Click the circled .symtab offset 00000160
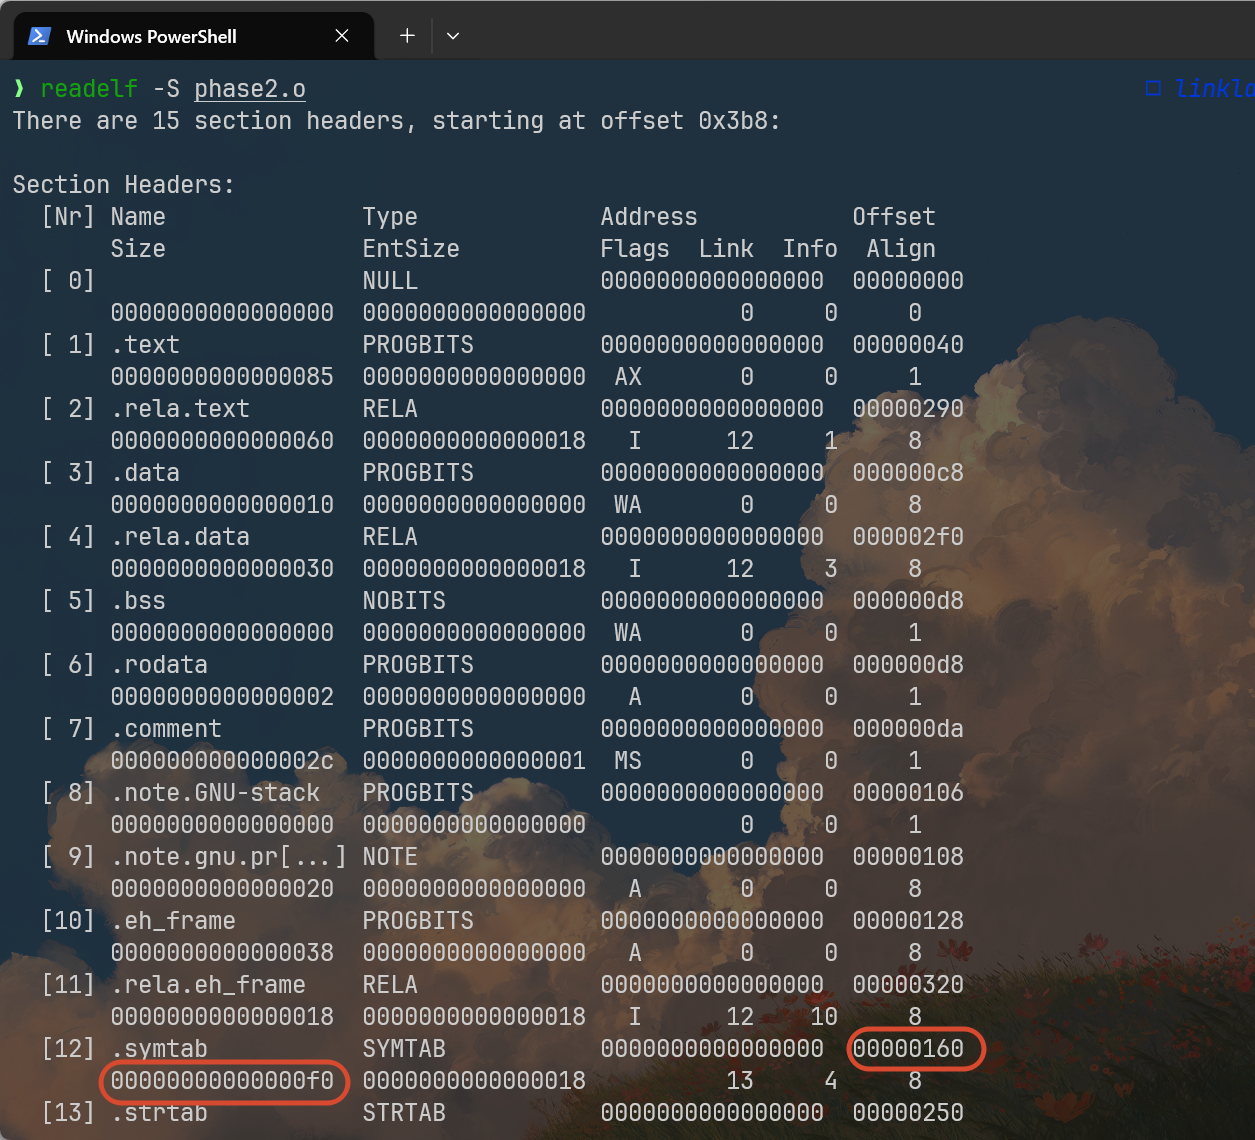This screenshot has width=1255, height=1140. [x=908, y=1049]
